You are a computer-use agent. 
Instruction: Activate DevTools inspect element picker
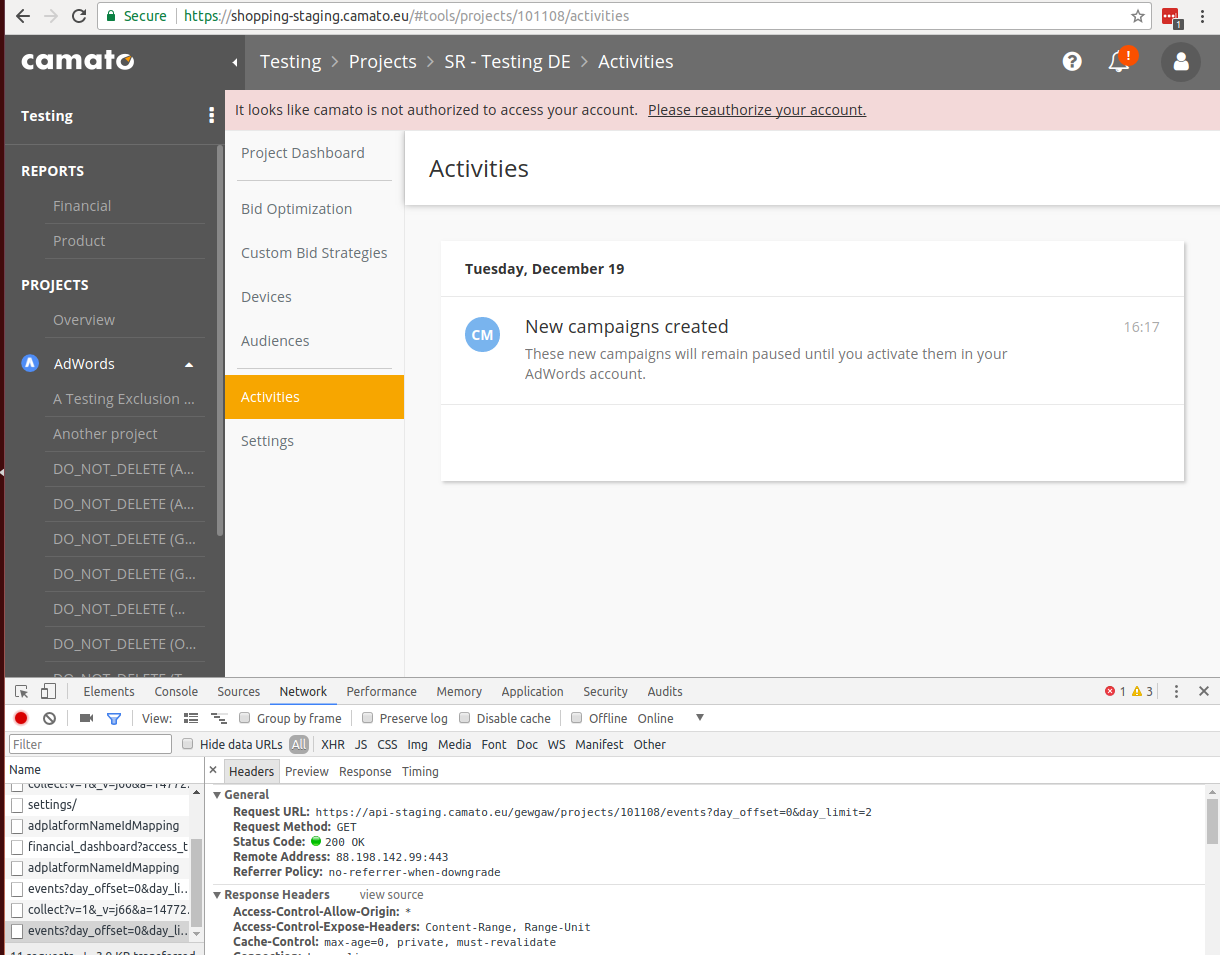click(x=21, y=691)
